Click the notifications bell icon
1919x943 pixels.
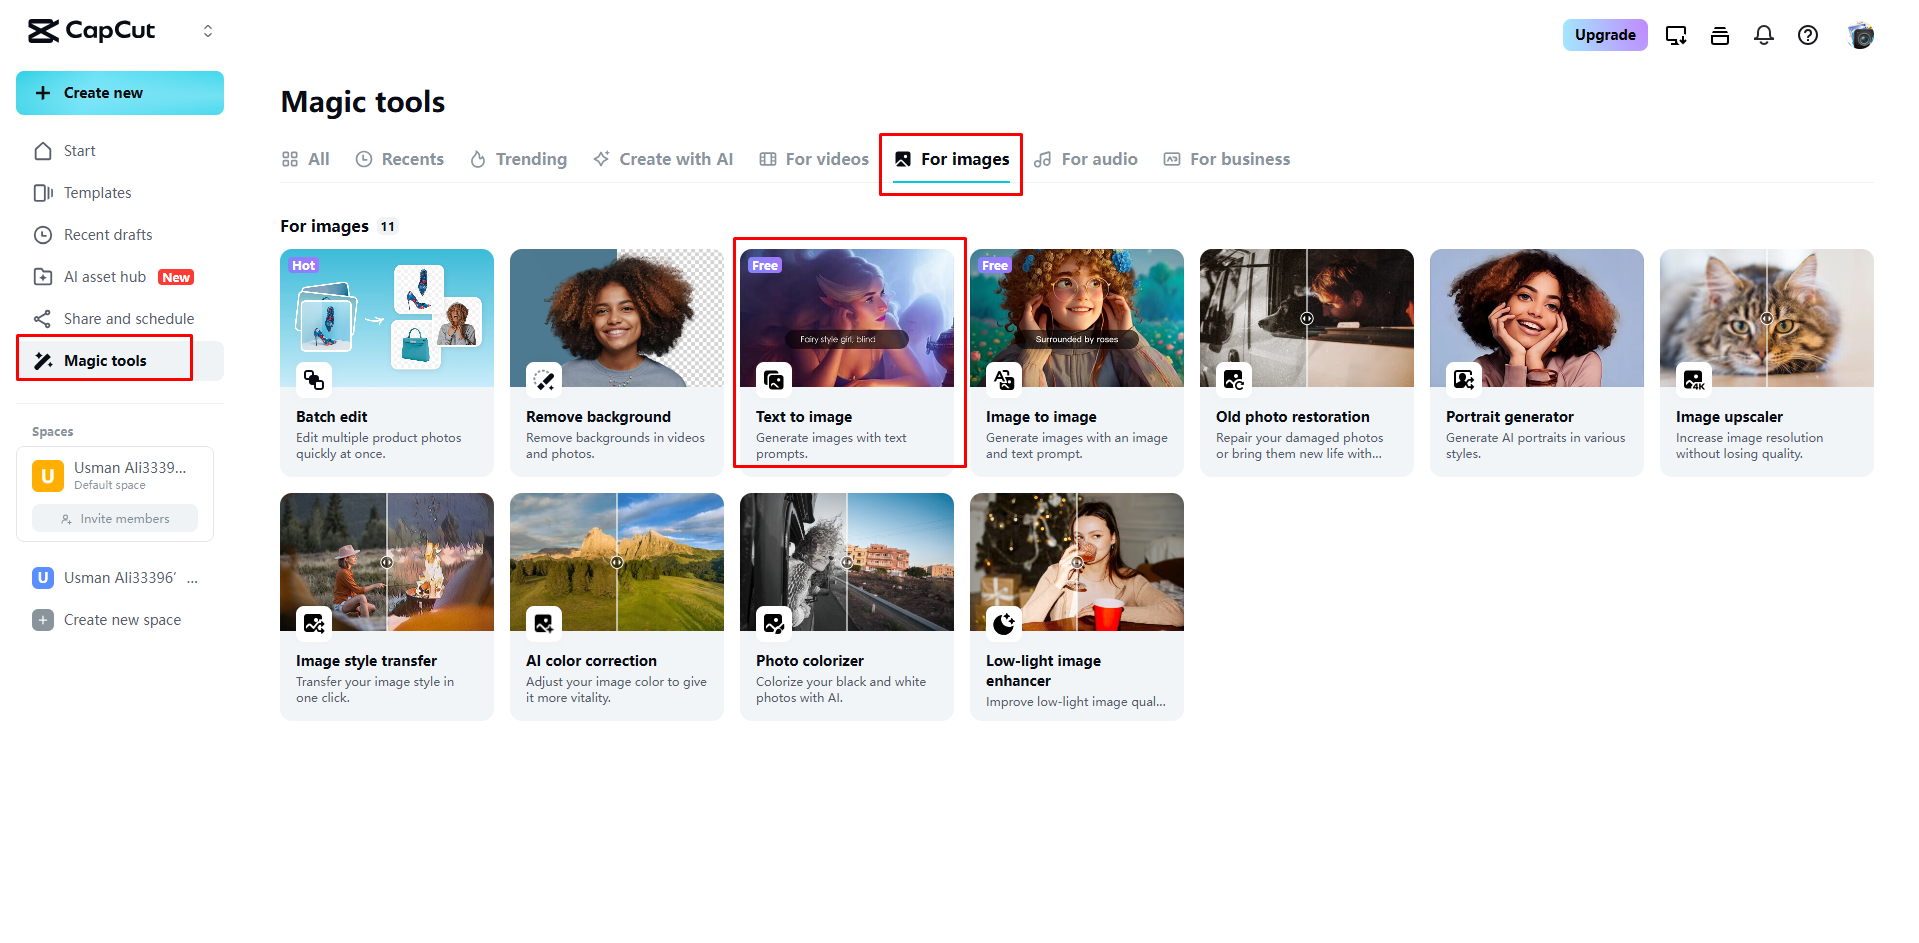(1764, 35)
